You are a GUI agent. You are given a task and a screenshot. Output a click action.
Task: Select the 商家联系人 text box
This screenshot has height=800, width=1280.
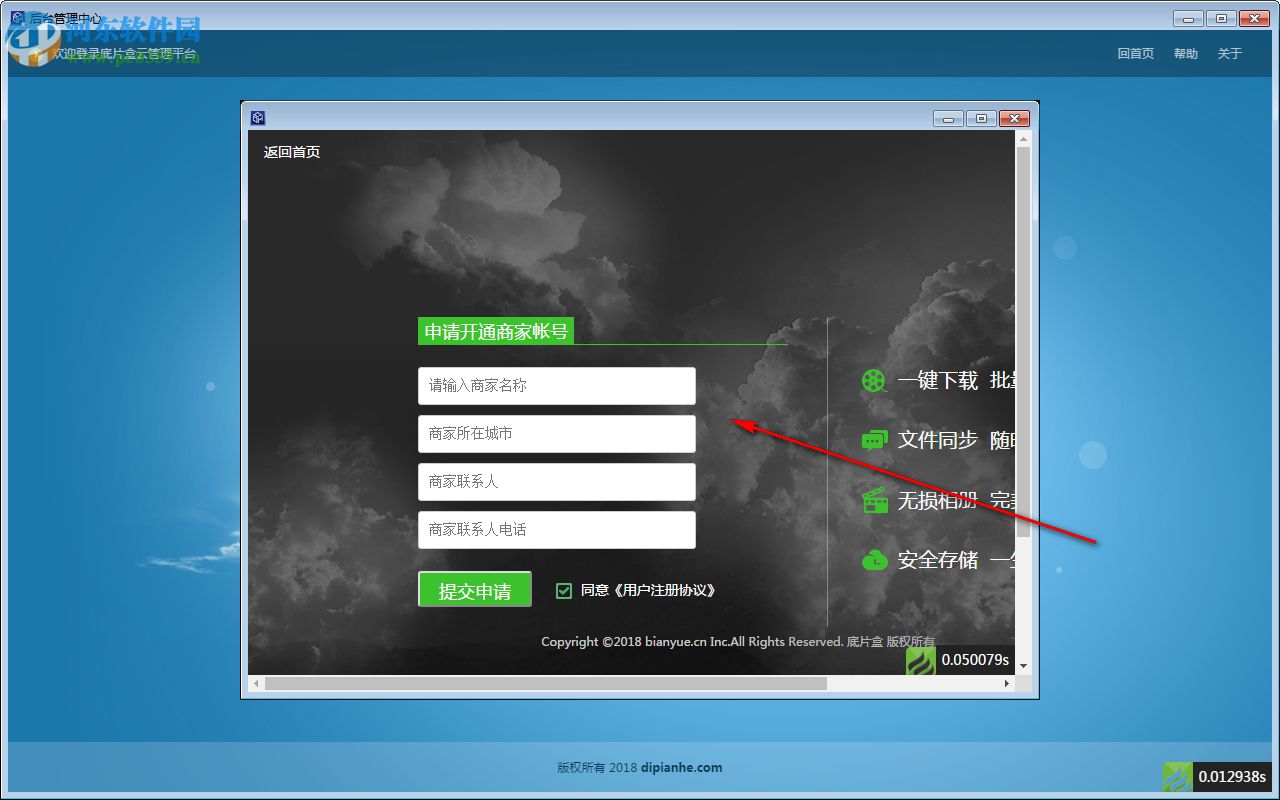(556, 482)
